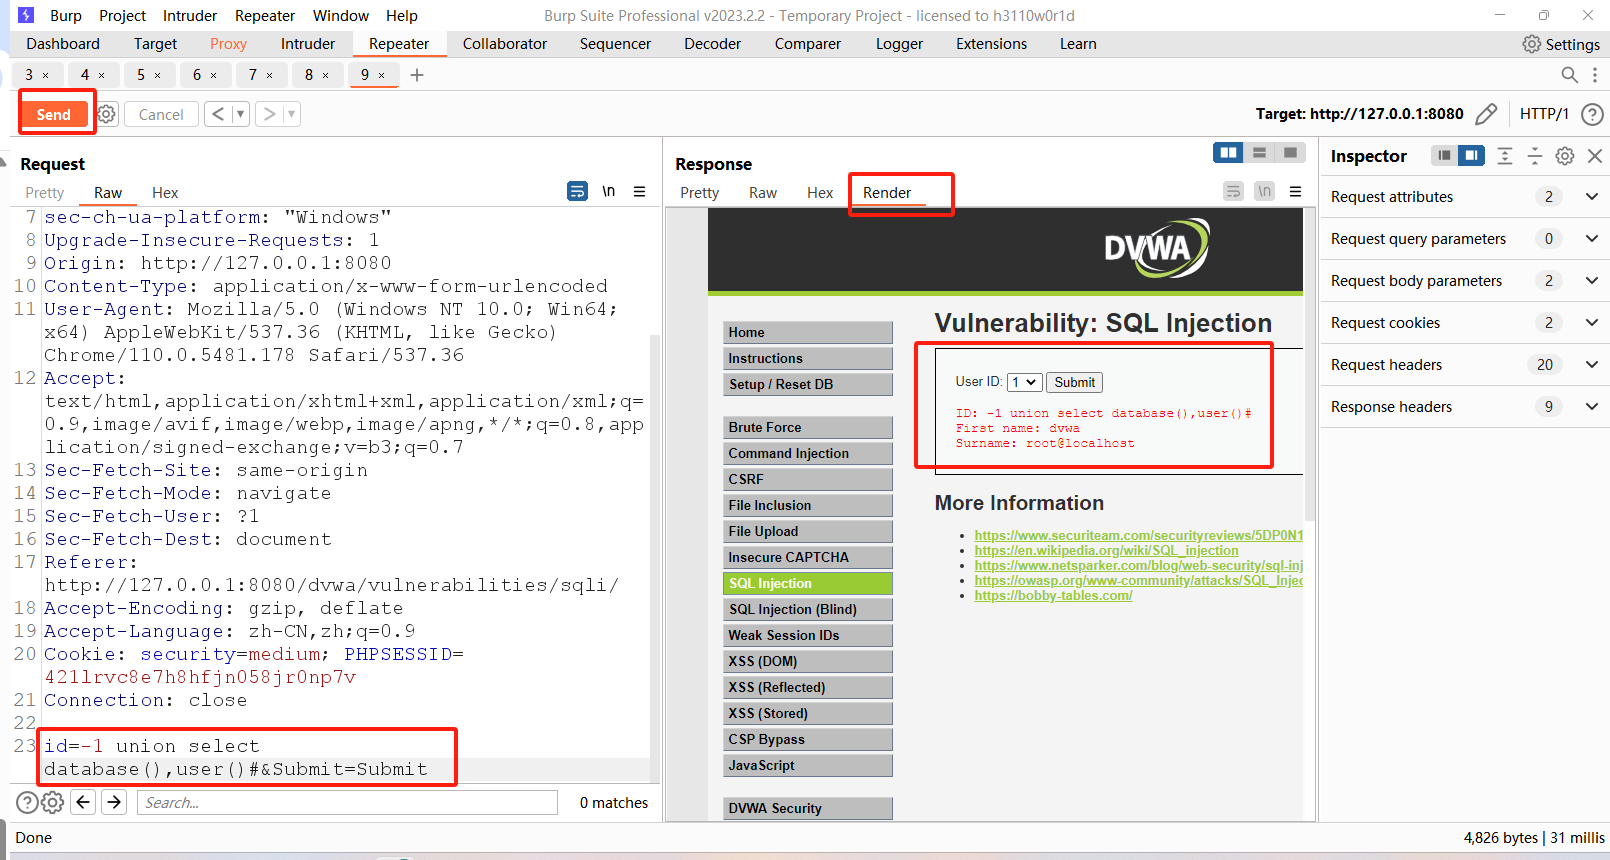Open the Window menu
Viewport: 1610px width, 860px height.
[x=341, y=16]
